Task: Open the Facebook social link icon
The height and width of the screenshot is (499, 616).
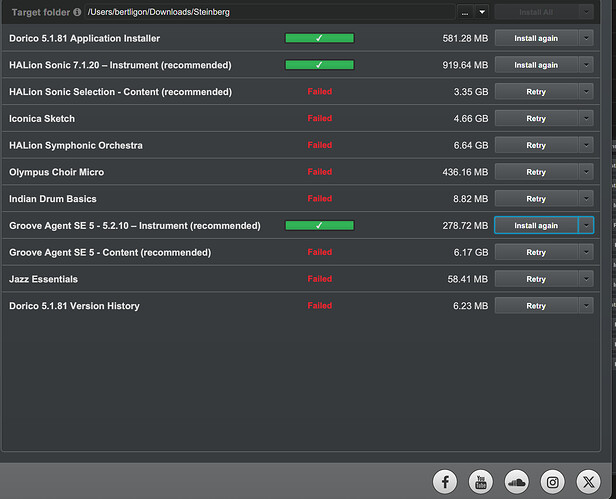Action: click(445, 482)
